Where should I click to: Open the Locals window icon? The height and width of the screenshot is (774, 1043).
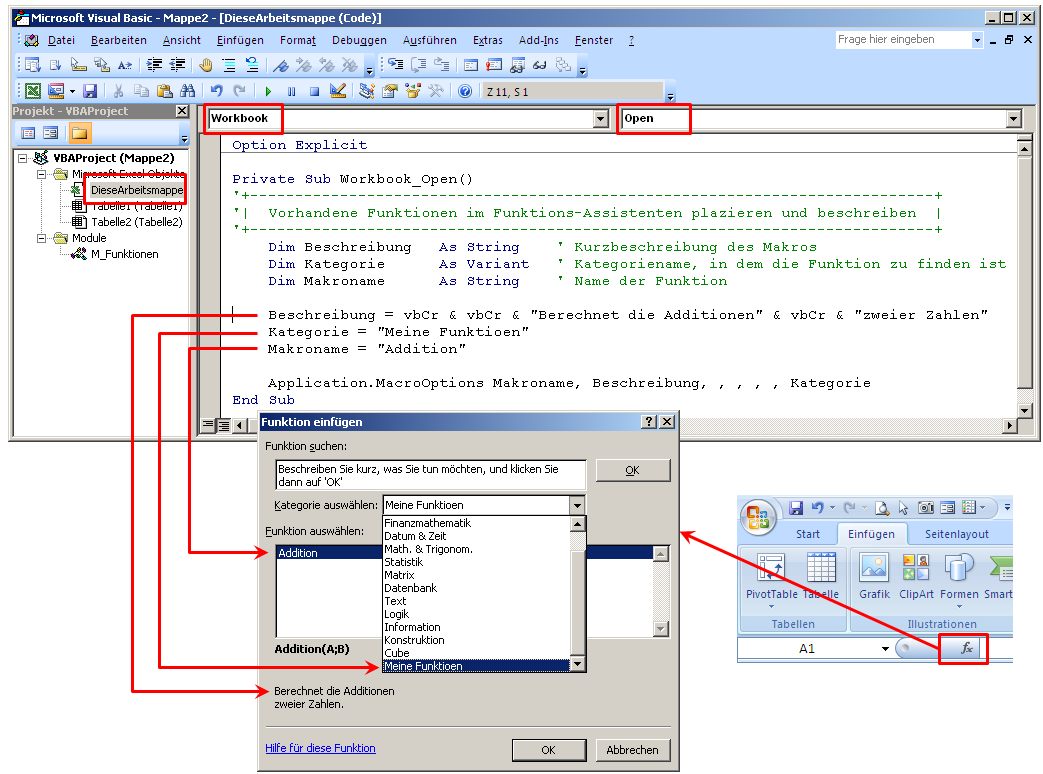coord(471,65)
